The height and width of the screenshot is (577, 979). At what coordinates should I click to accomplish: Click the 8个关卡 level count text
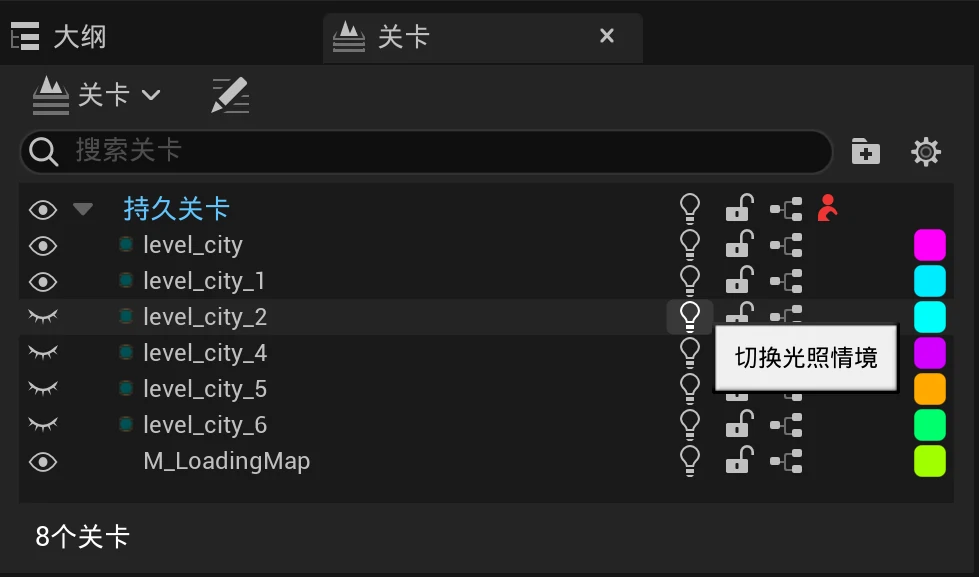pos(82,536)
